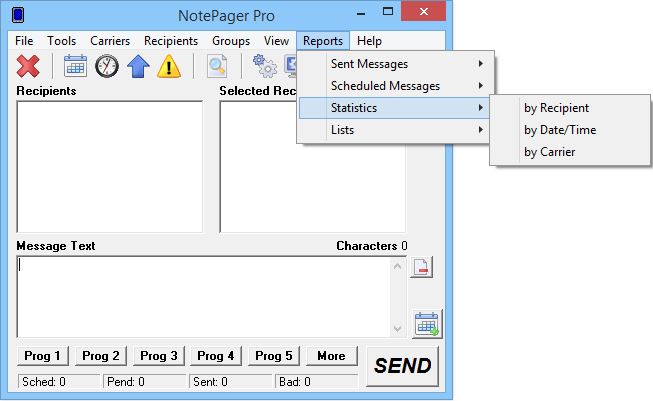Maximize the NotePager Pro window
The image size is (653, 401).
click(388, 12)
